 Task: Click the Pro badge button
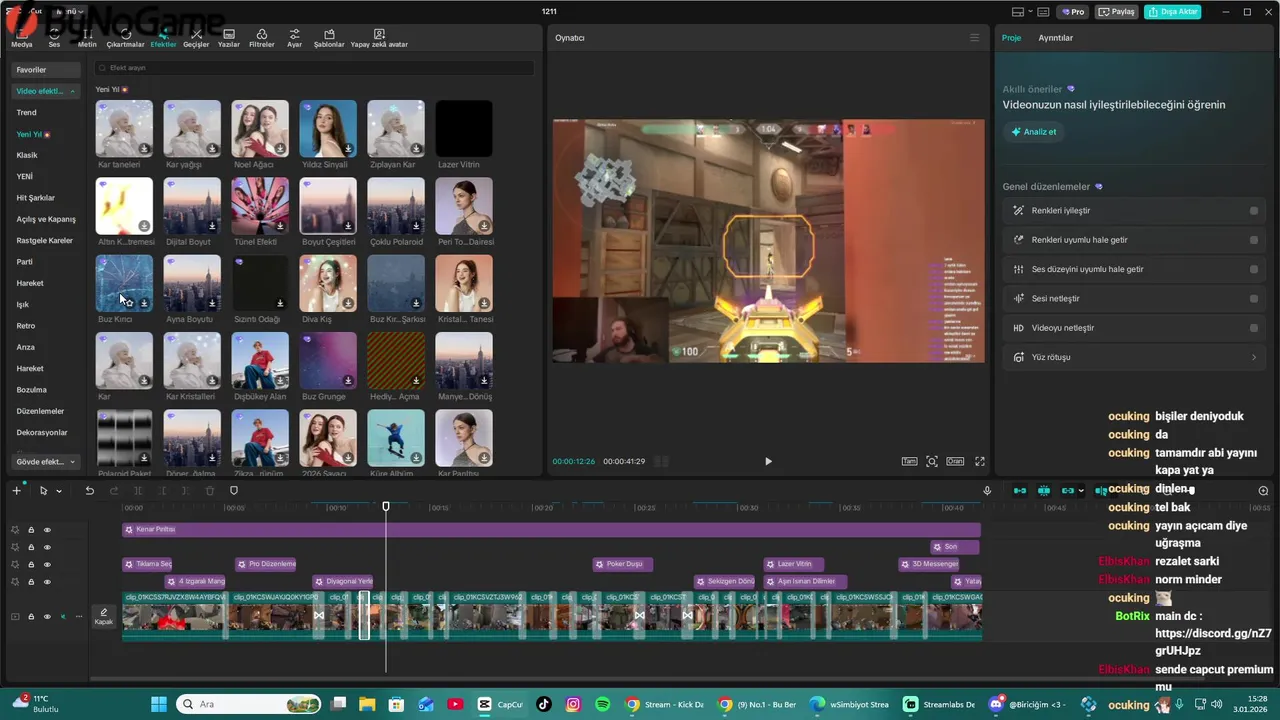[x=1073, y=12]
